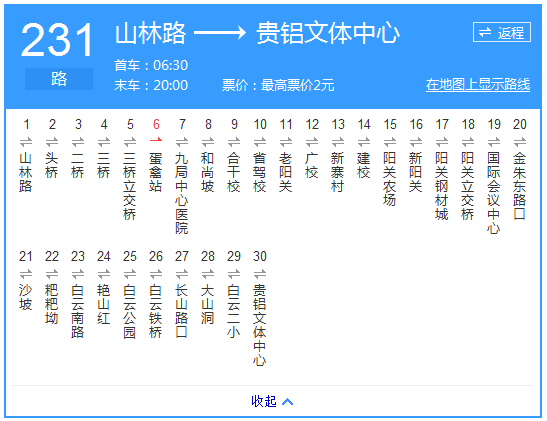Click the transfer arrows icon above 头桥
This screenshot has height=421, width=547.
click(52, 142)
